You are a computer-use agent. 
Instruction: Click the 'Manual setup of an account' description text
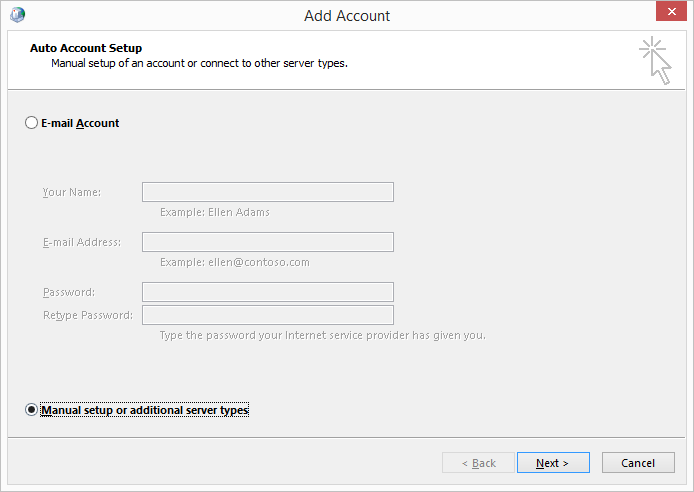199,63
